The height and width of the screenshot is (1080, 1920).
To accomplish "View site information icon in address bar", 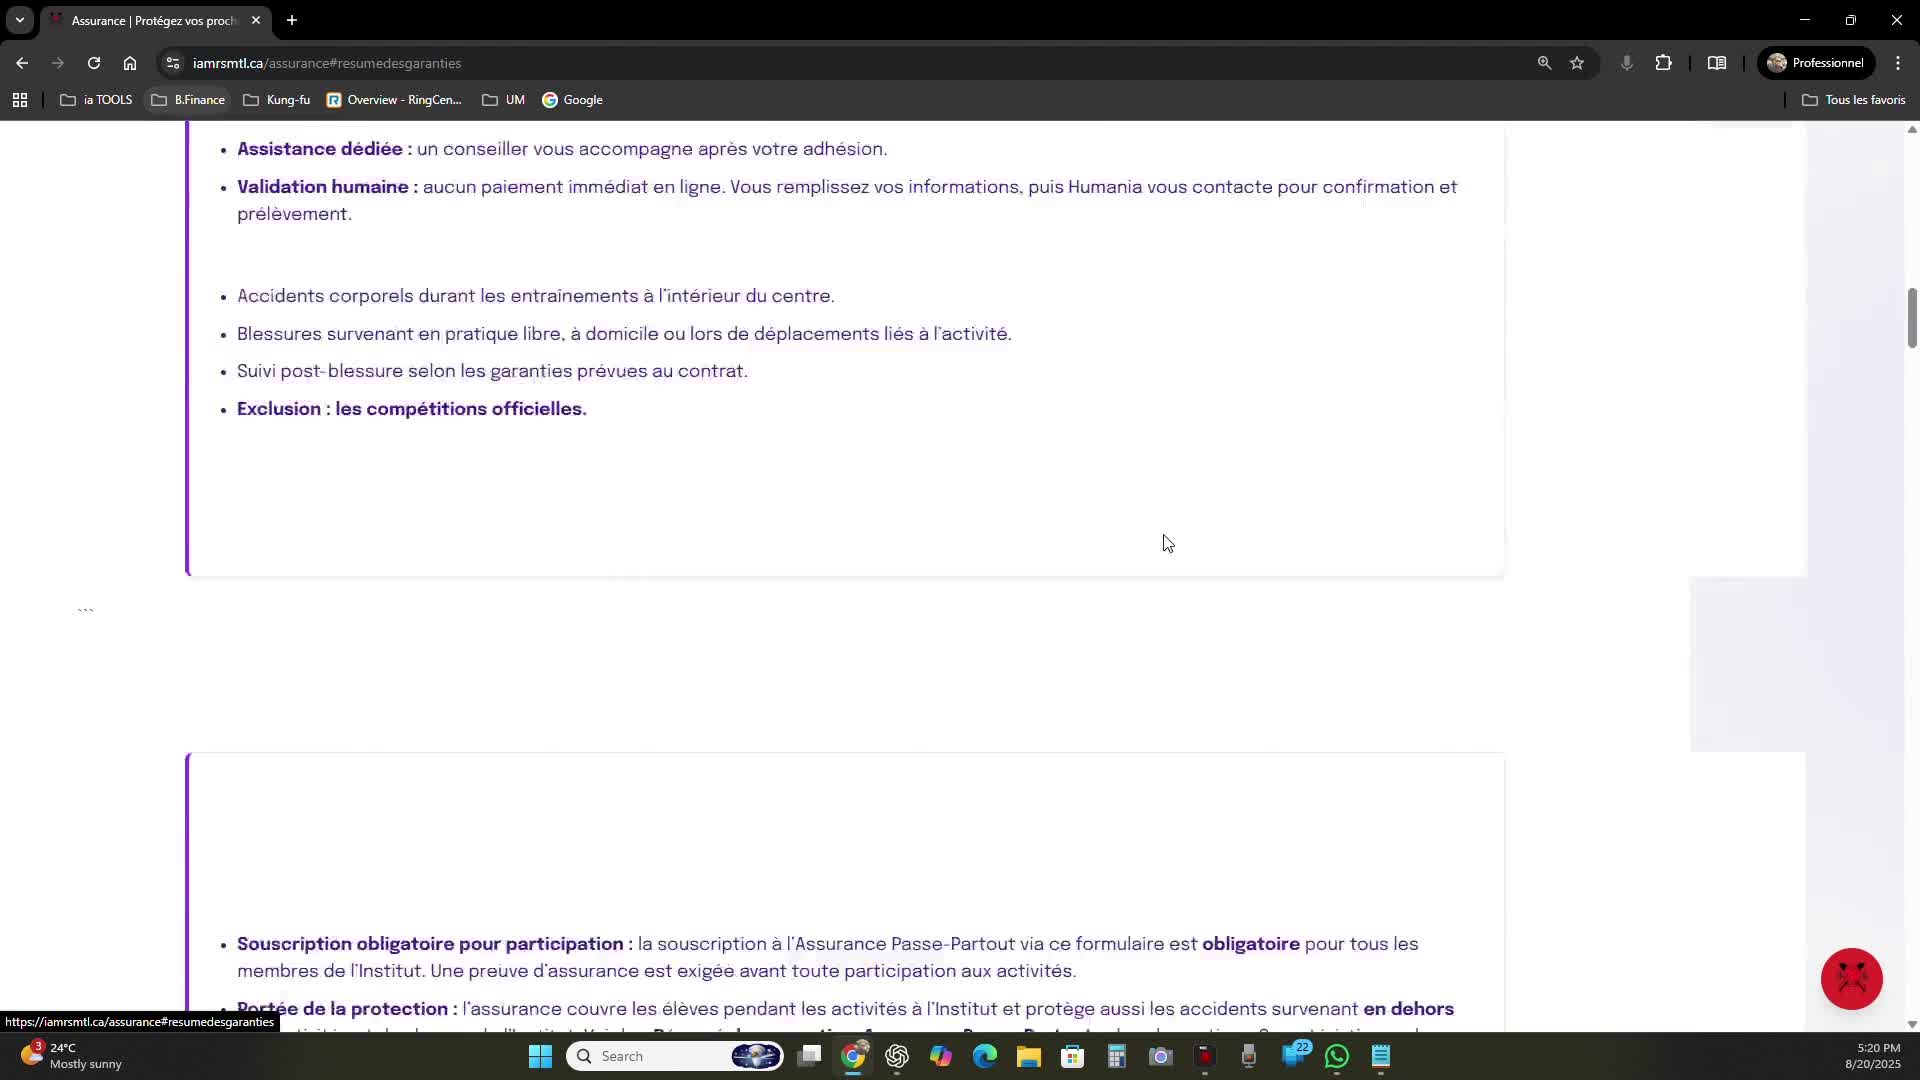I will [x=173, y=63].
